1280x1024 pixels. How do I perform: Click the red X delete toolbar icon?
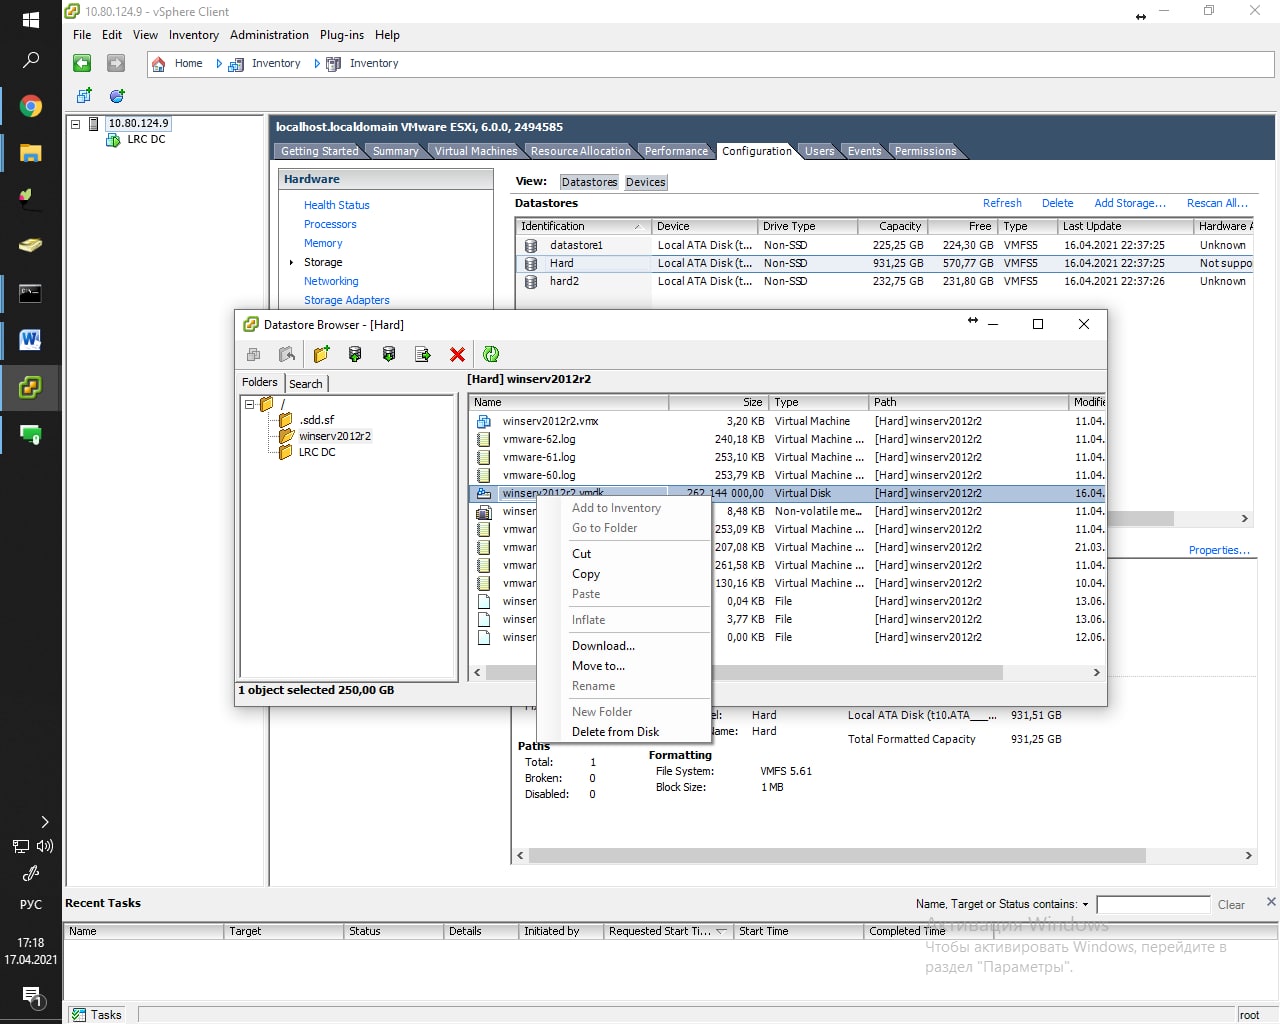(x=457, y=354)
